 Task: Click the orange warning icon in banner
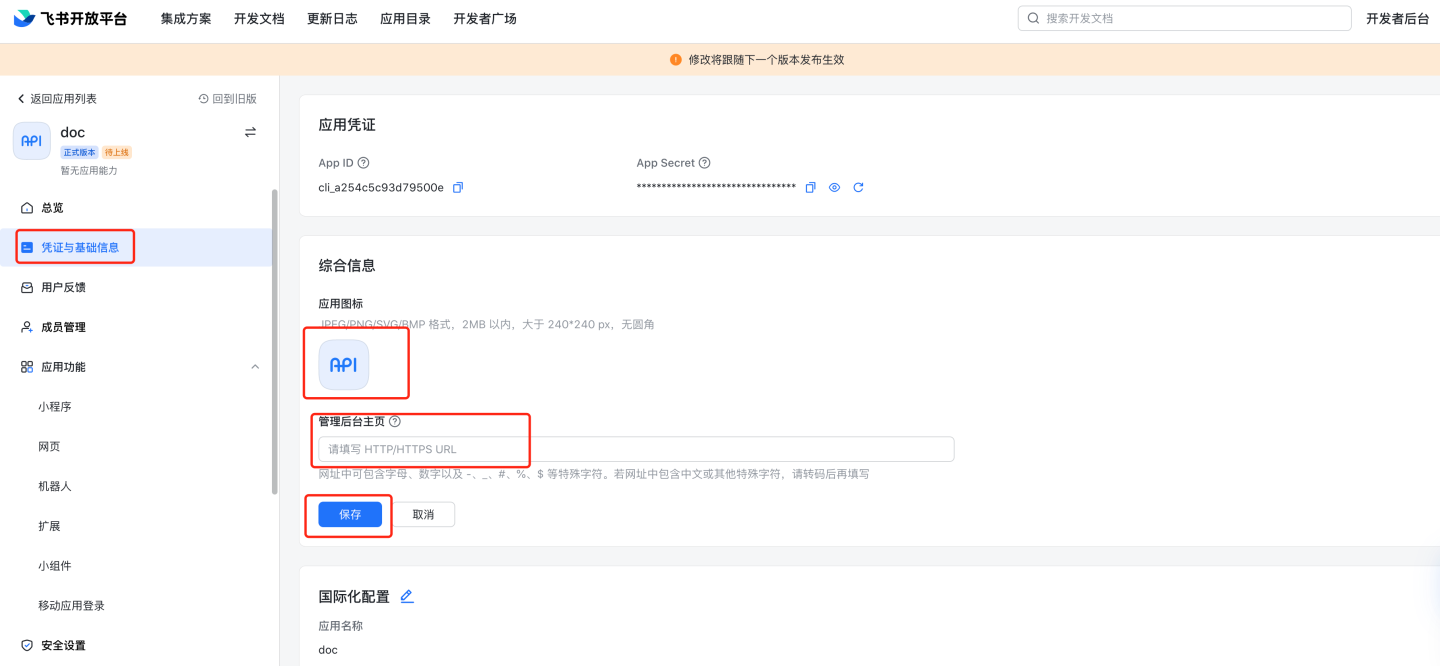pyautogui.click(x=676, y=60)
